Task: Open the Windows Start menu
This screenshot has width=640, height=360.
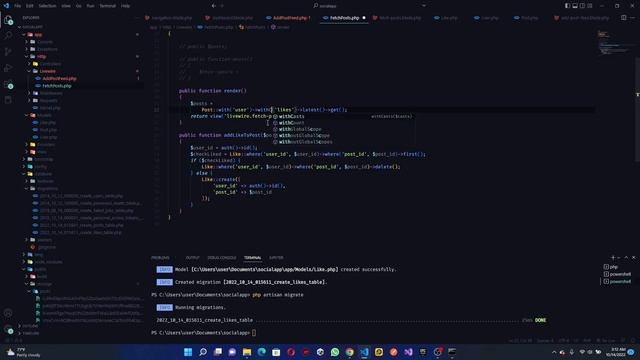Action: click(188, 352)
